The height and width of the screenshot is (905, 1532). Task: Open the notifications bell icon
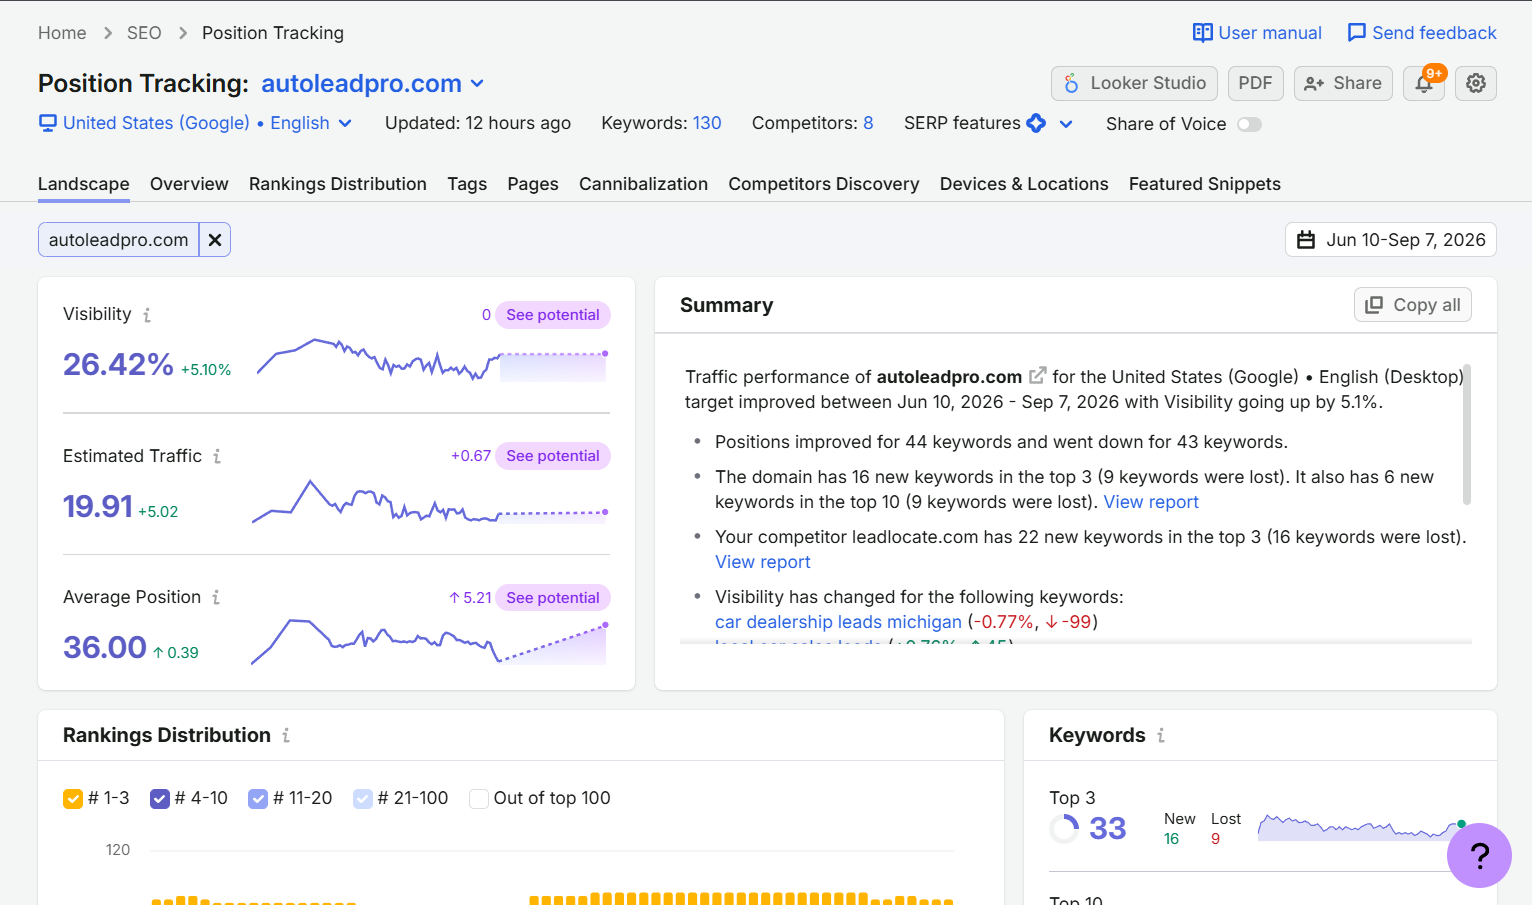point(1424,84)
